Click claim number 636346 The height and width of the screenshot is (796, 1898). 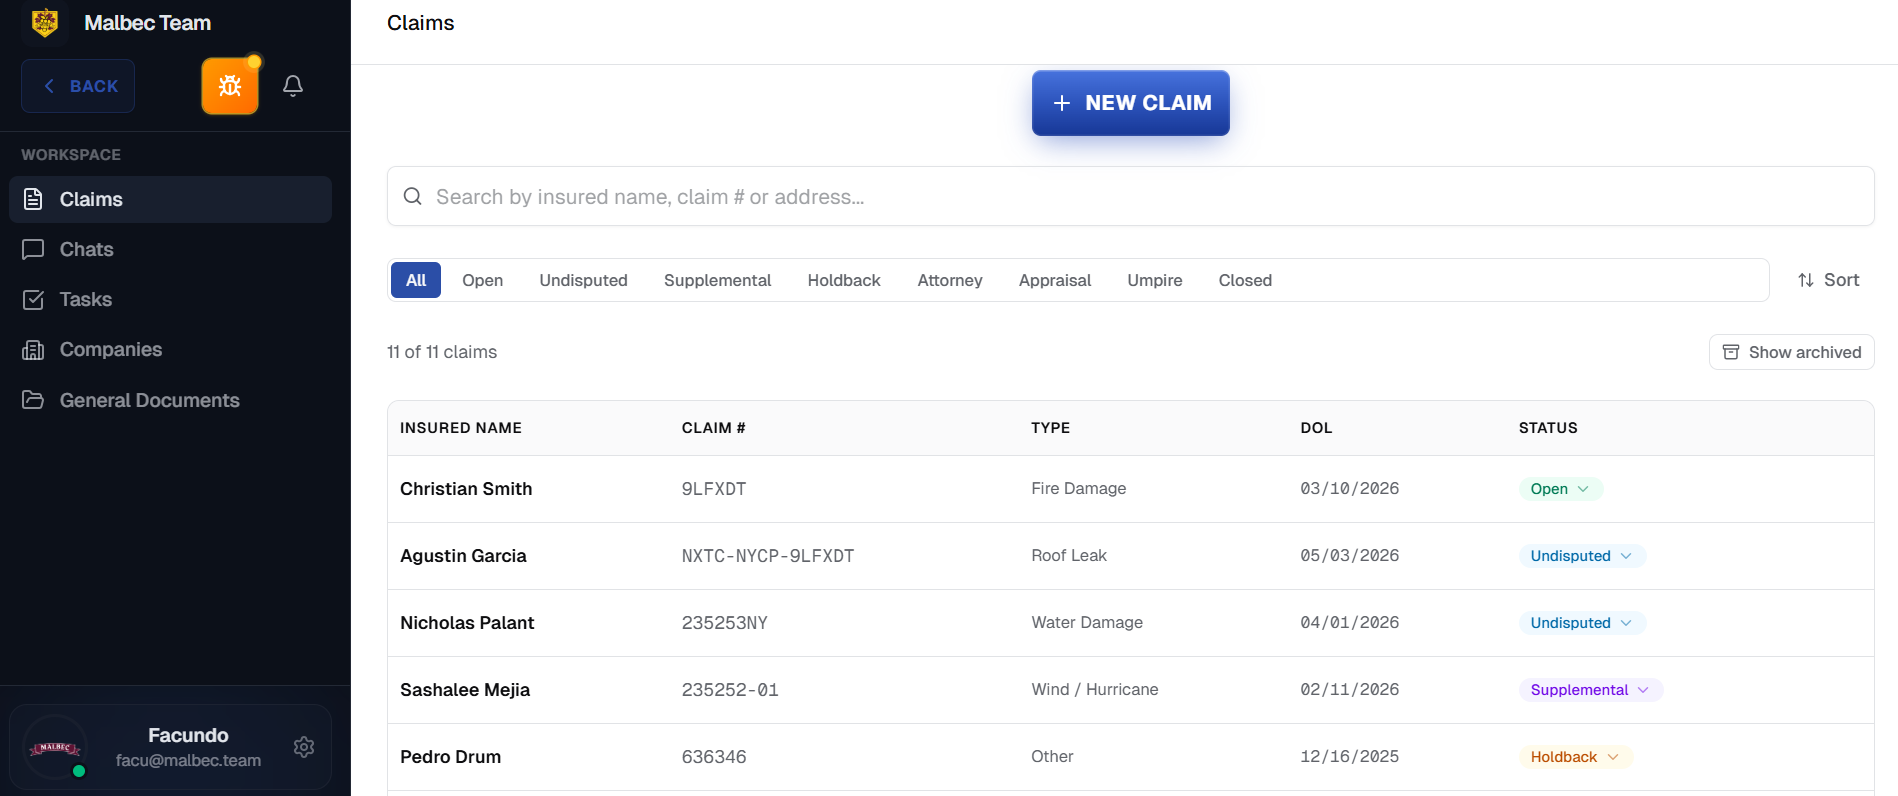click(x=714, y=757)
